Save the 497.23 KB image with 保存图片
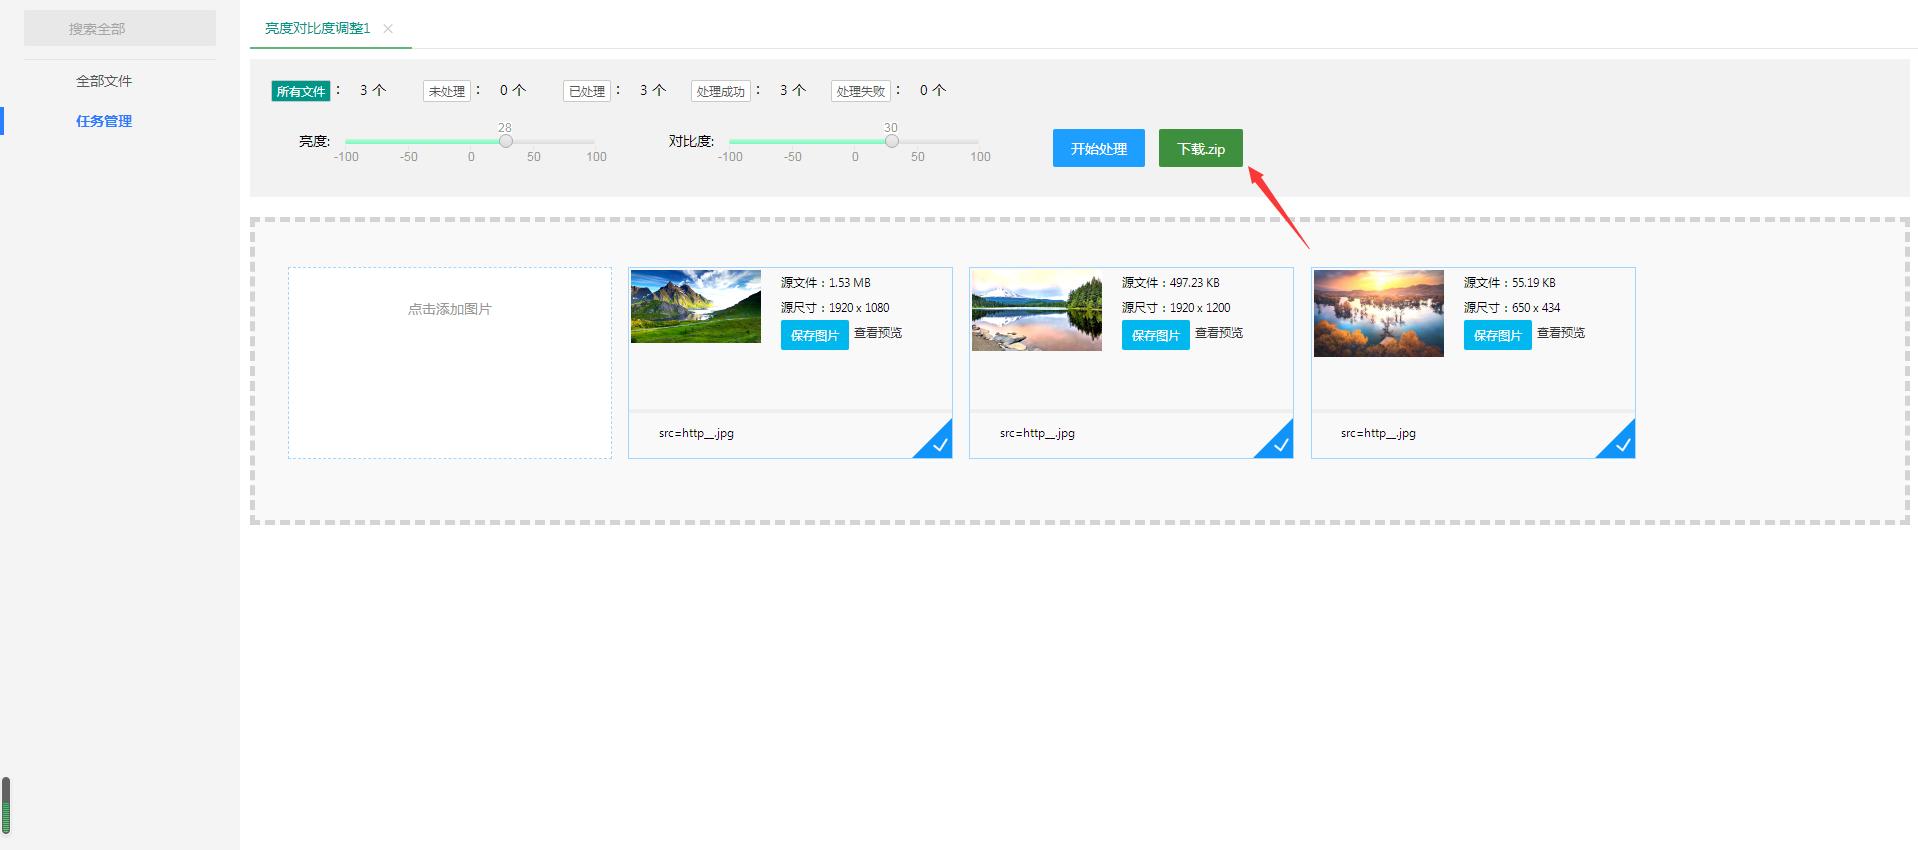The height and width of the screenshot is (850, 1918). click(1156, 335)
